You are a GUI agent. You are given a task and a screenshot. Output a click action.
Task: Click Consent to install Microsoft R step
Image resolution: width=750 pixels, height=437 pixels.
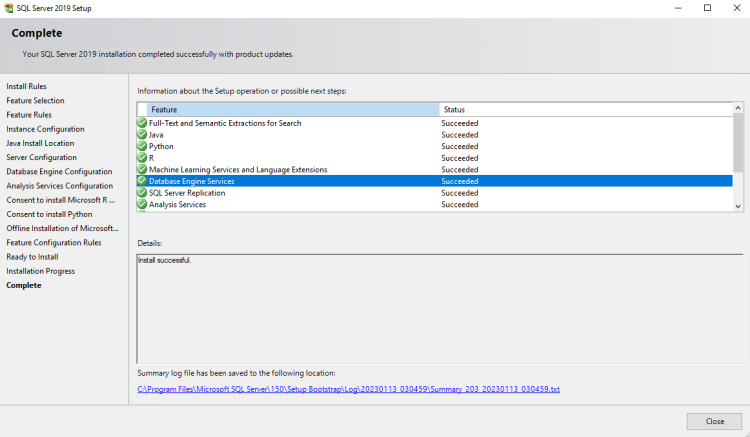tap(61, 200)
